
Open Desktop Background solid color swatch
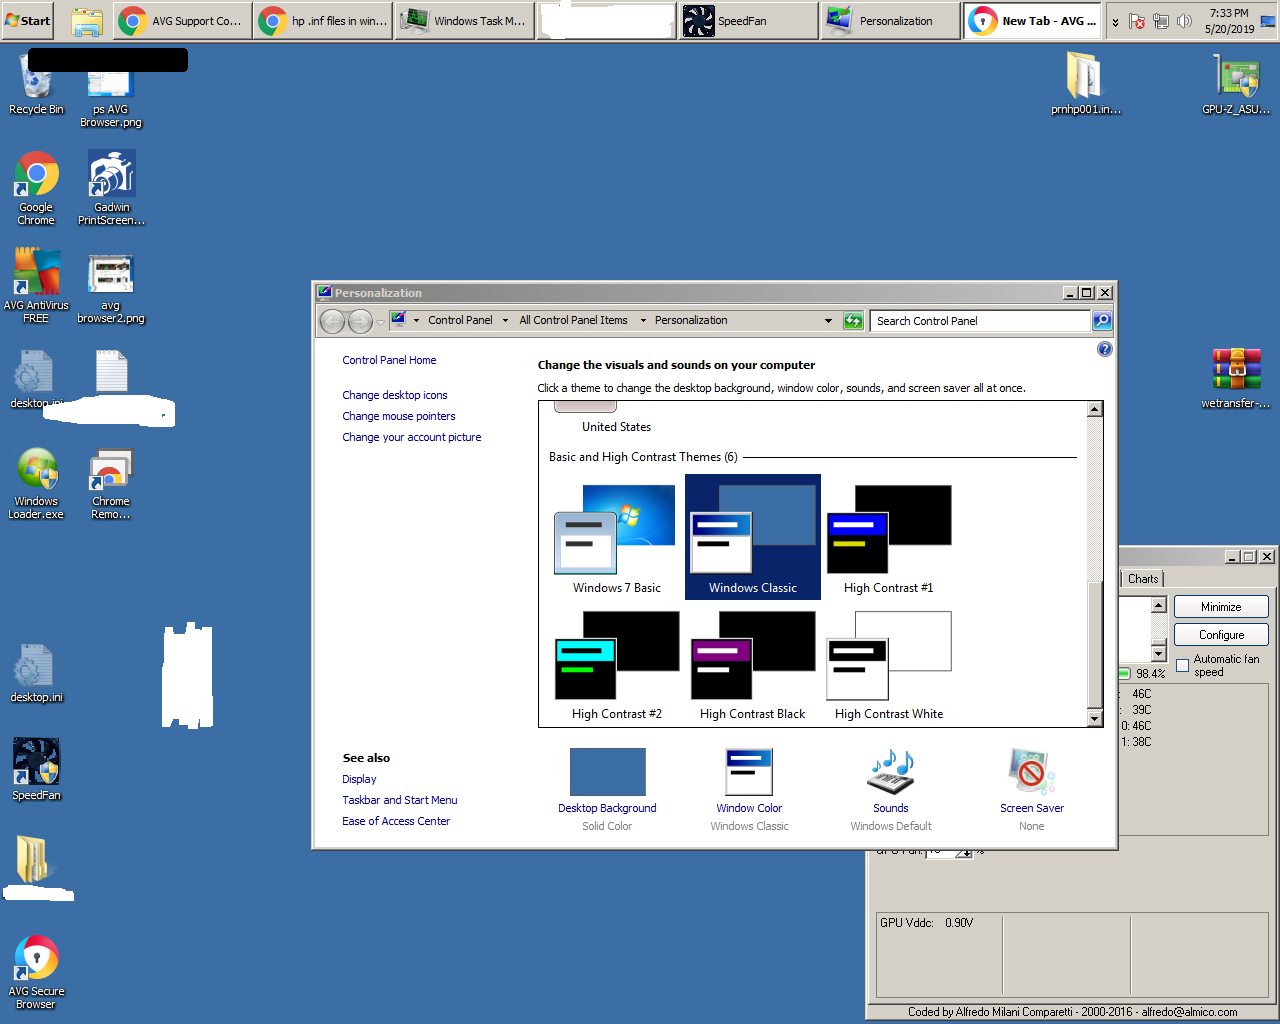pyautogui.click(x=607, y=772)
